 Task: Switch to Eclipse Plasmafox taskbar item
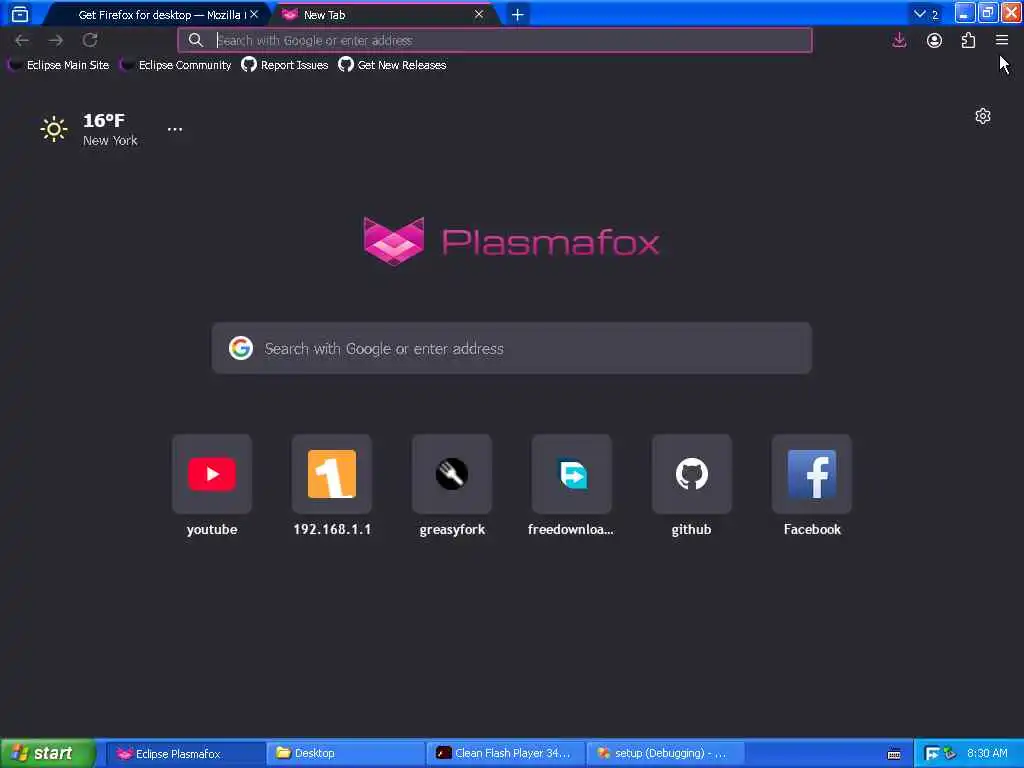click(185, 754)
